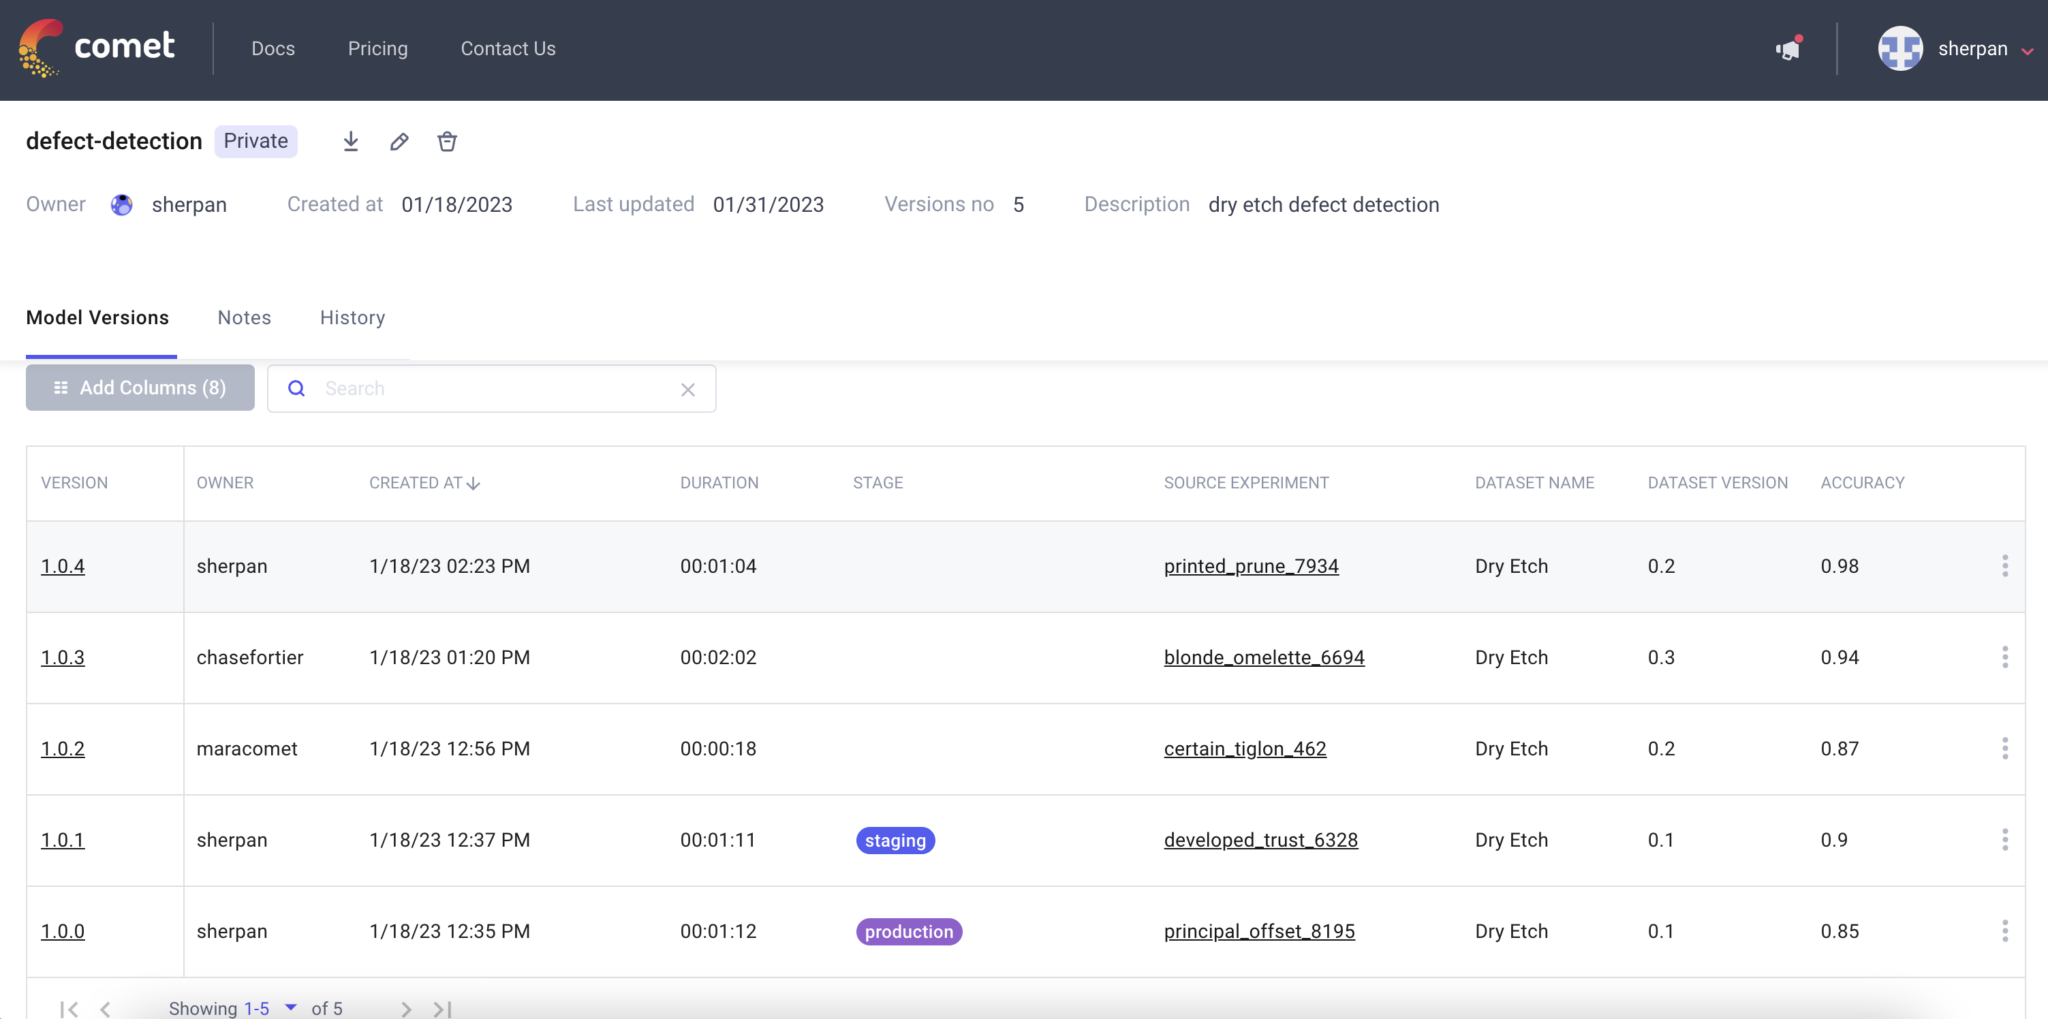Click the Comet logo
The width and height of the screenshot is (2048, 1019).
pyautogui.click(x=97, y=47)
